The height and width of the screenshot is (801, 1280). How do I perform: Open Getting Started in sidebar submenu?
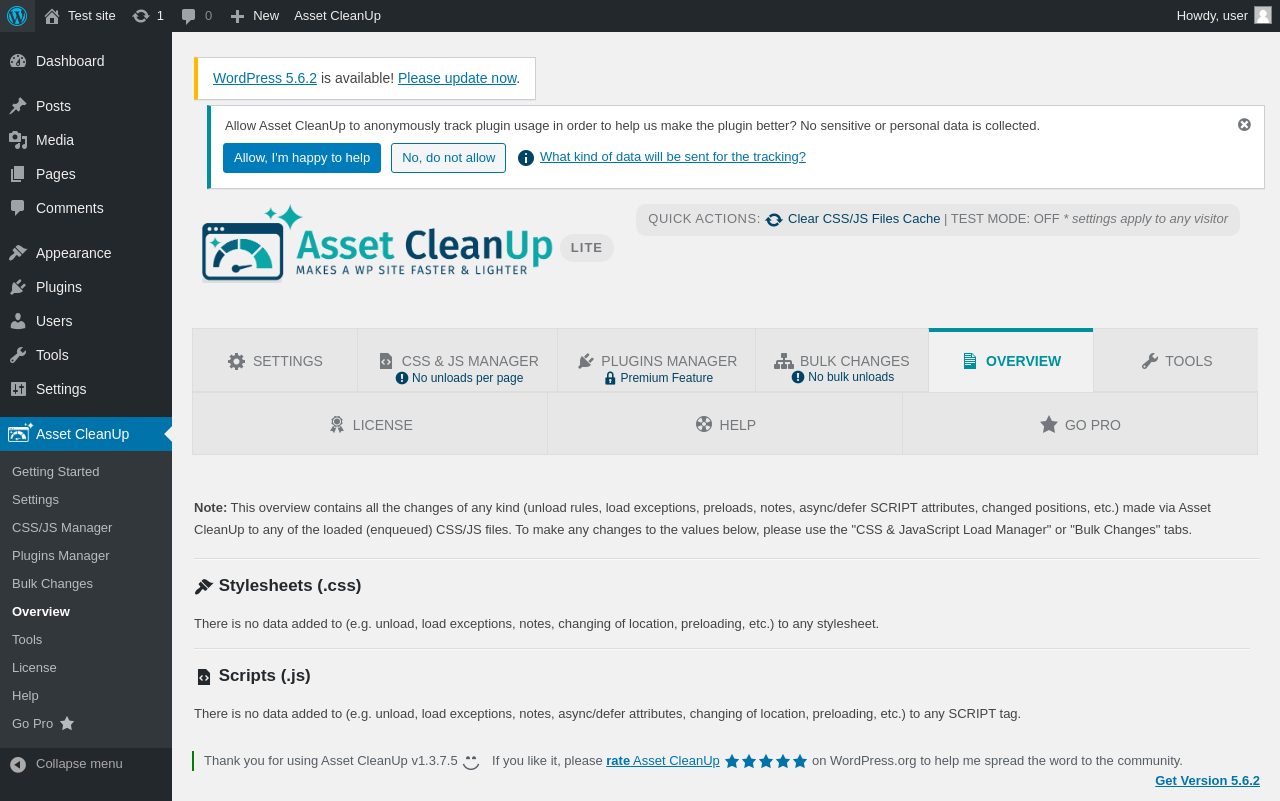click(x=56, y=472)
